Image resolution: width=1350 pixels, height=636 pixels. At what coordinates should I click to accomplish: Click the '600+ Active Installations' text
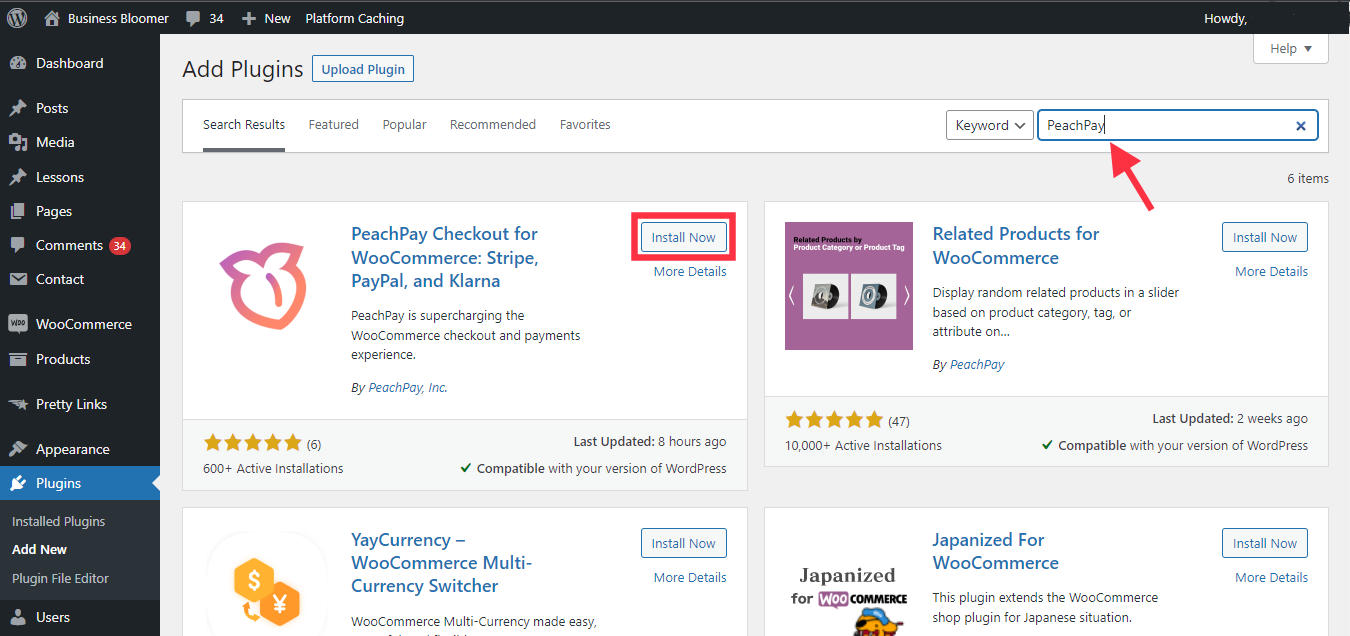[x=273, y=468]
